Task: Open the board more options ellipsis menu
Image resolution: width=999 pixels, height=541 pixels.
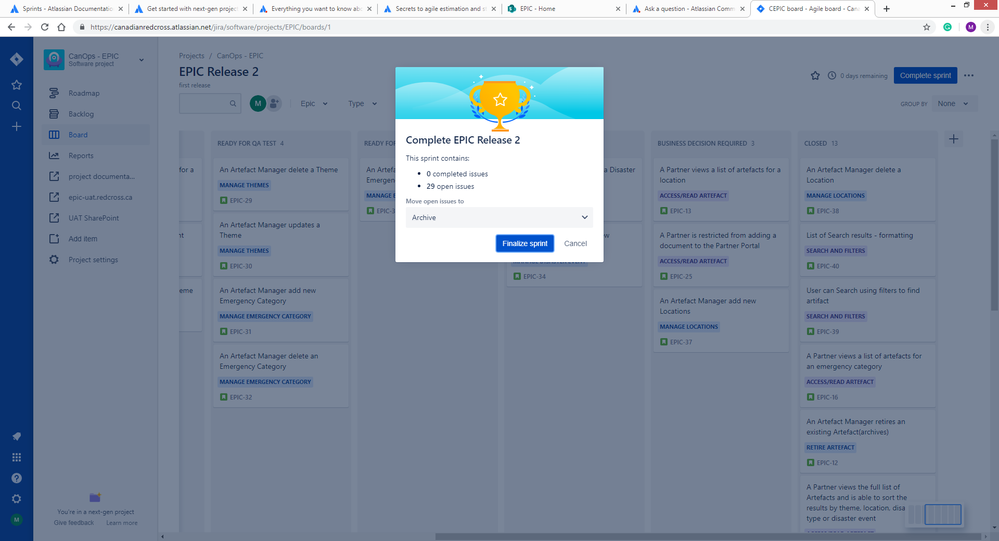Action: [x=968, y=75]
